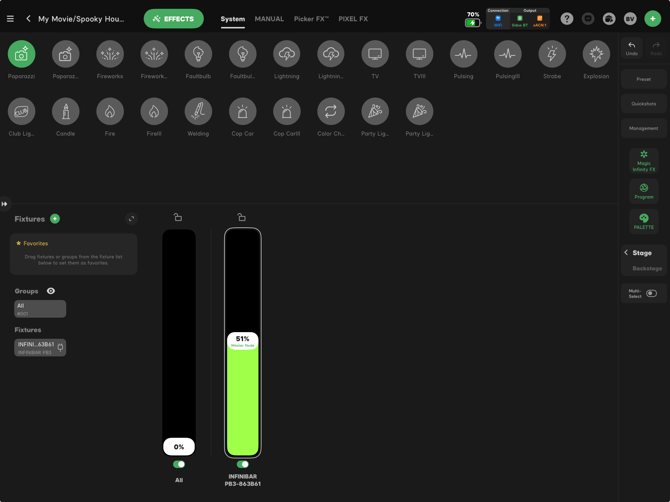This screenshot has width=670, height=502.
Task: Collapse the Stage section chevron
Action: click(626, 252)
